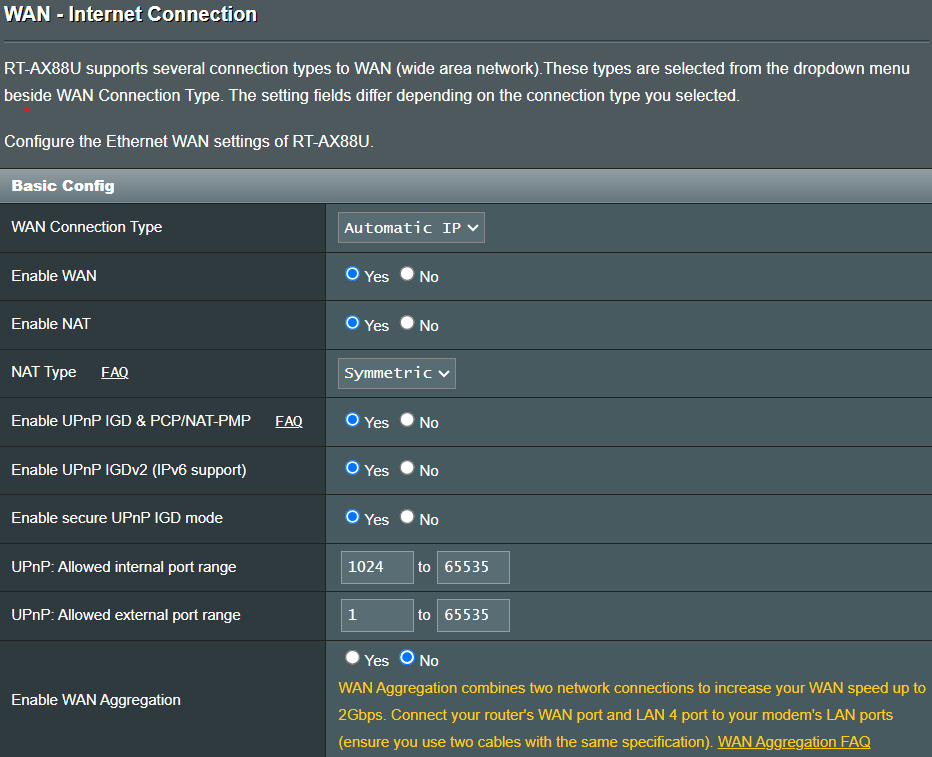This screenshot has height=757, width=932.
Task: Disable NAT by choosing No
Action: click(407, 323)
